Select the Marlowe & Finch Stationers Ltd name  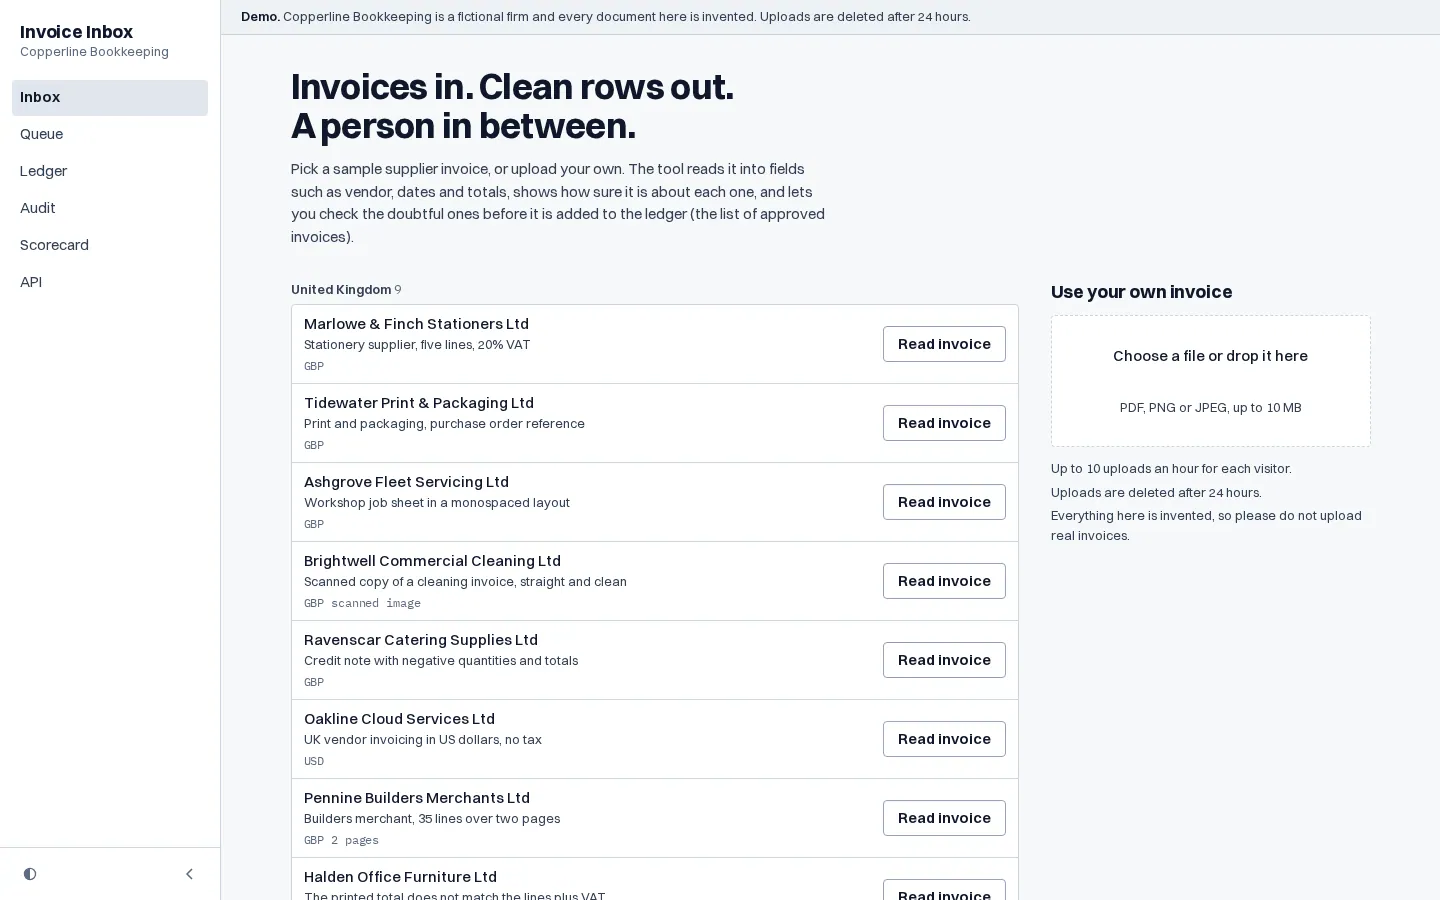tap(416, 324)
